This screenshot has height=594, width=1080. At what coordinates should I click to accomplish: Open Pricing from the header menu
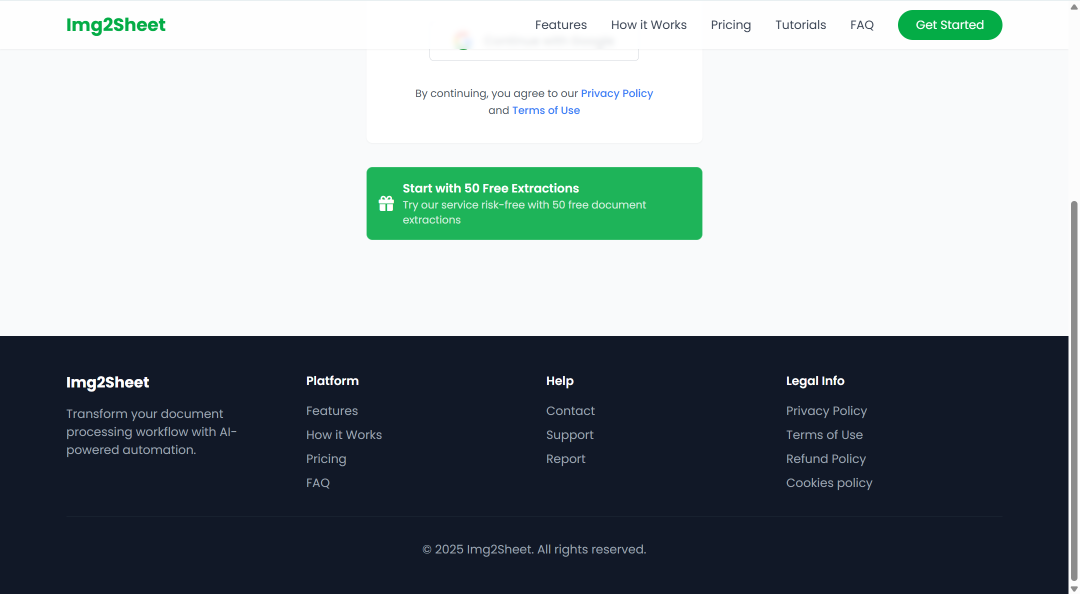pos(731,25)
